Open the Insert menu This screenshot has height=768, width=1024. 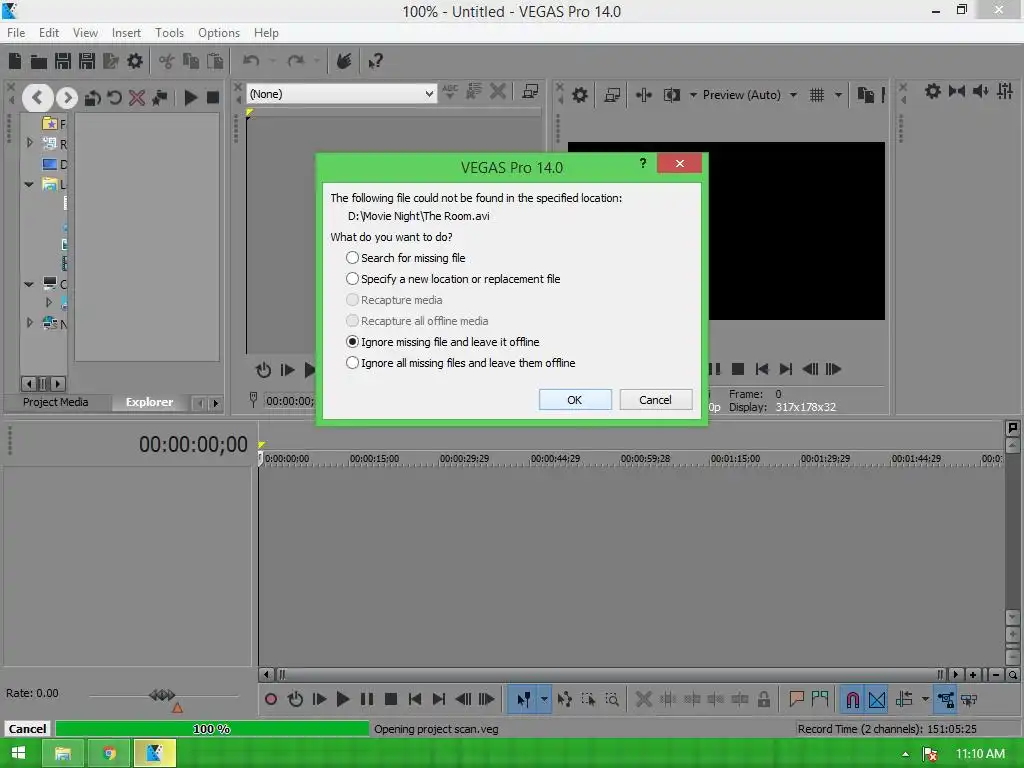pyautogui.click(x=126, y=33)
